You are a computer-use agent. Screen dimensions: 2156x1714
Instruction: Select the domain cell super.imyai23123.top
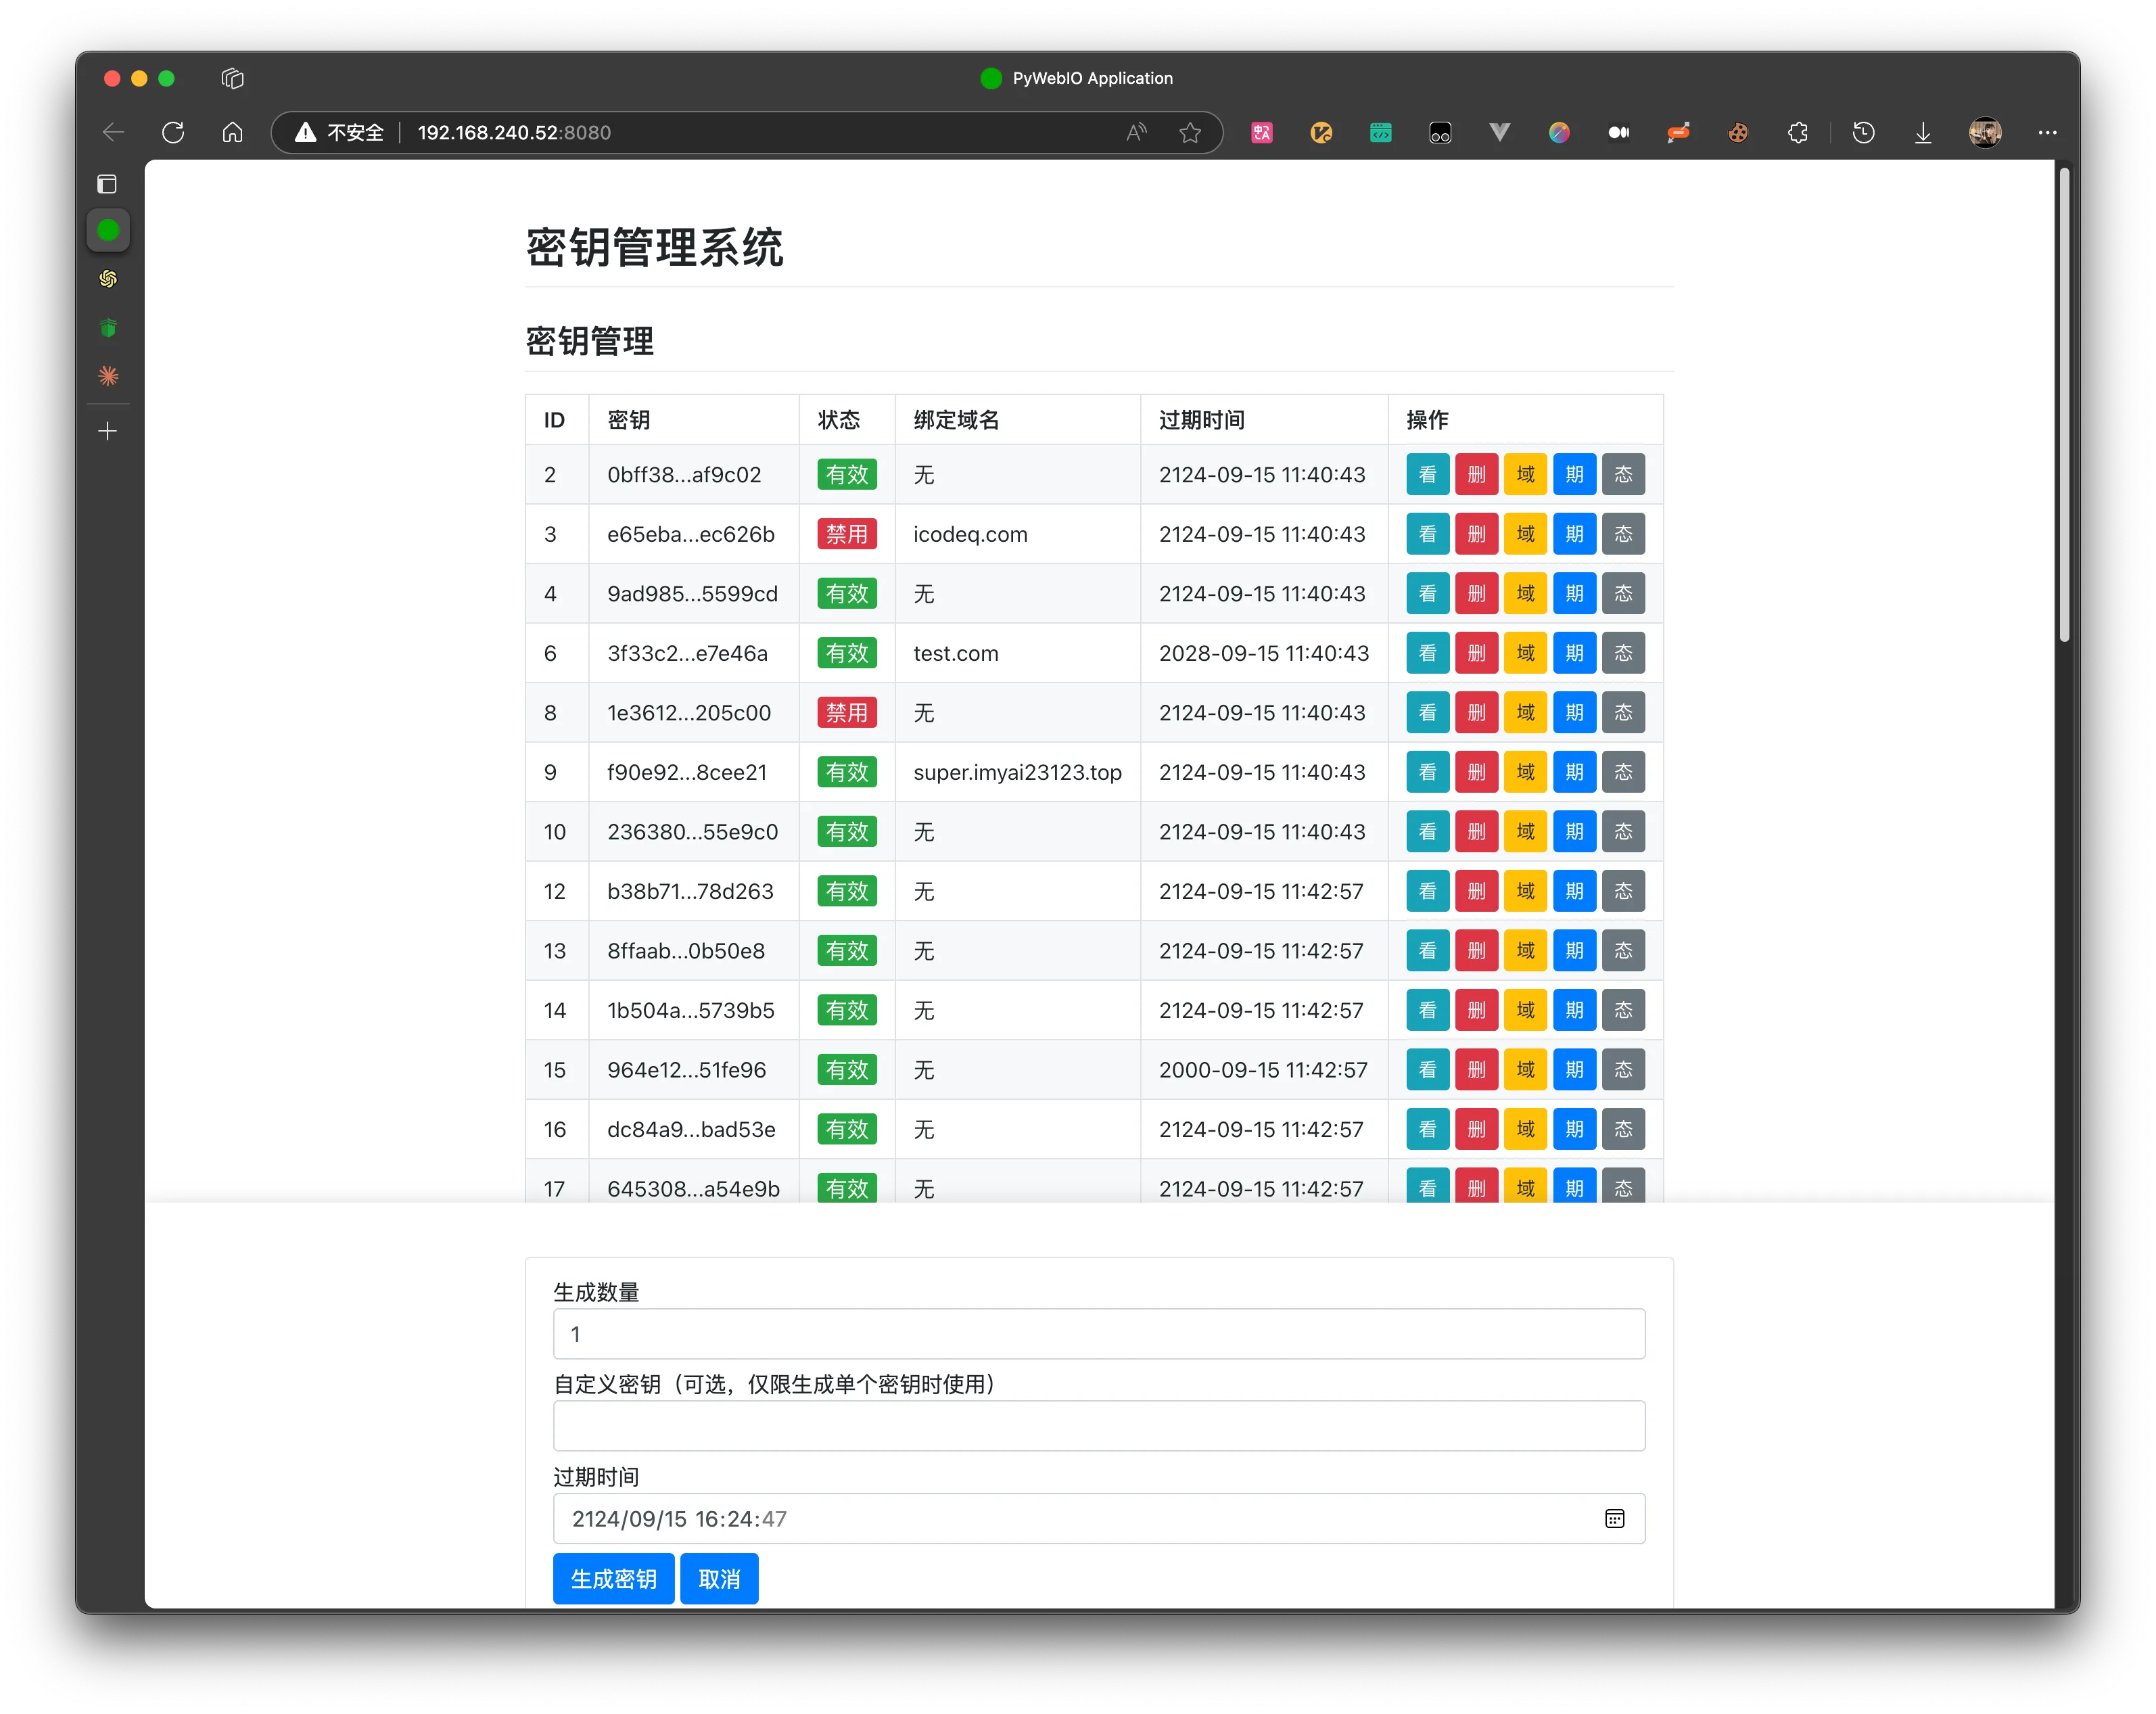[1017, 772]
